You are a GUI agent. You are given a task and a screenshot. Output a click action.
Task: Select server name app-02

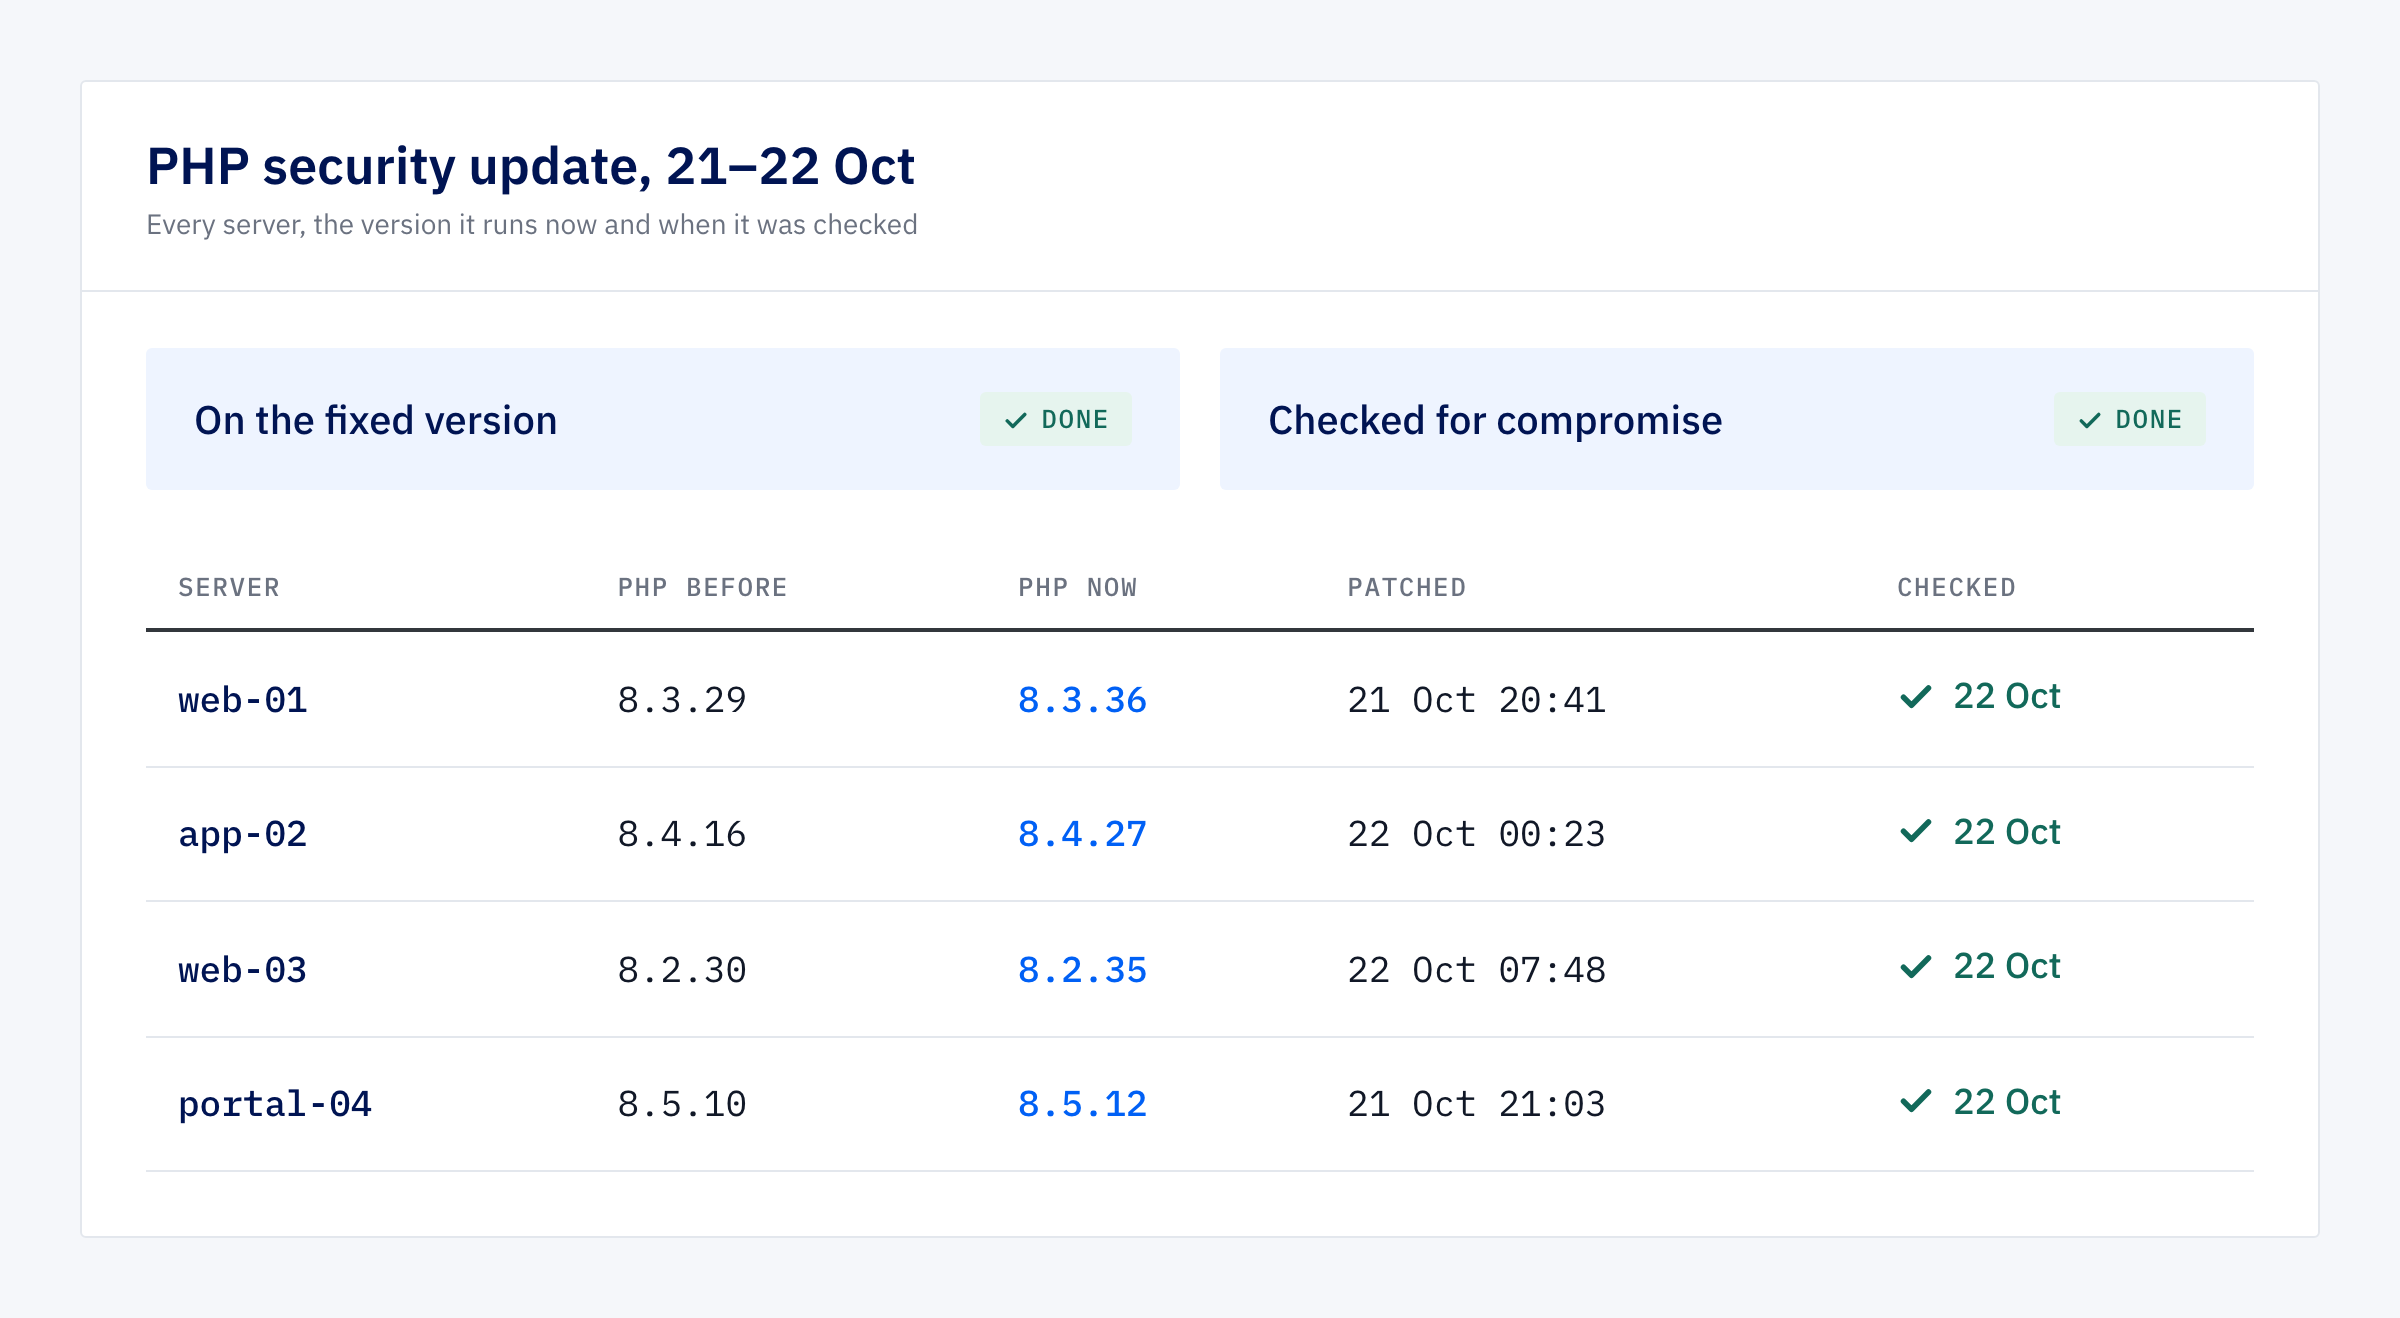pos(243,835)
